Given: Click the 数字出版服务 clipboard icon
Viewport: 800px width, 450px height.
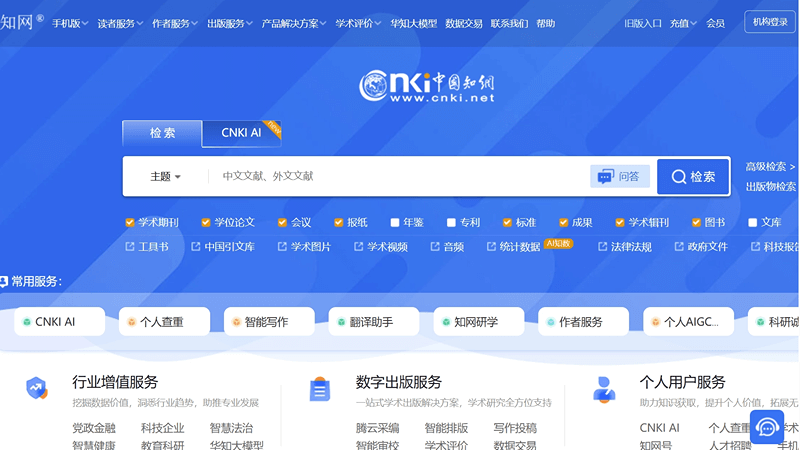Looking at the screenshot, I should point(320,389).
